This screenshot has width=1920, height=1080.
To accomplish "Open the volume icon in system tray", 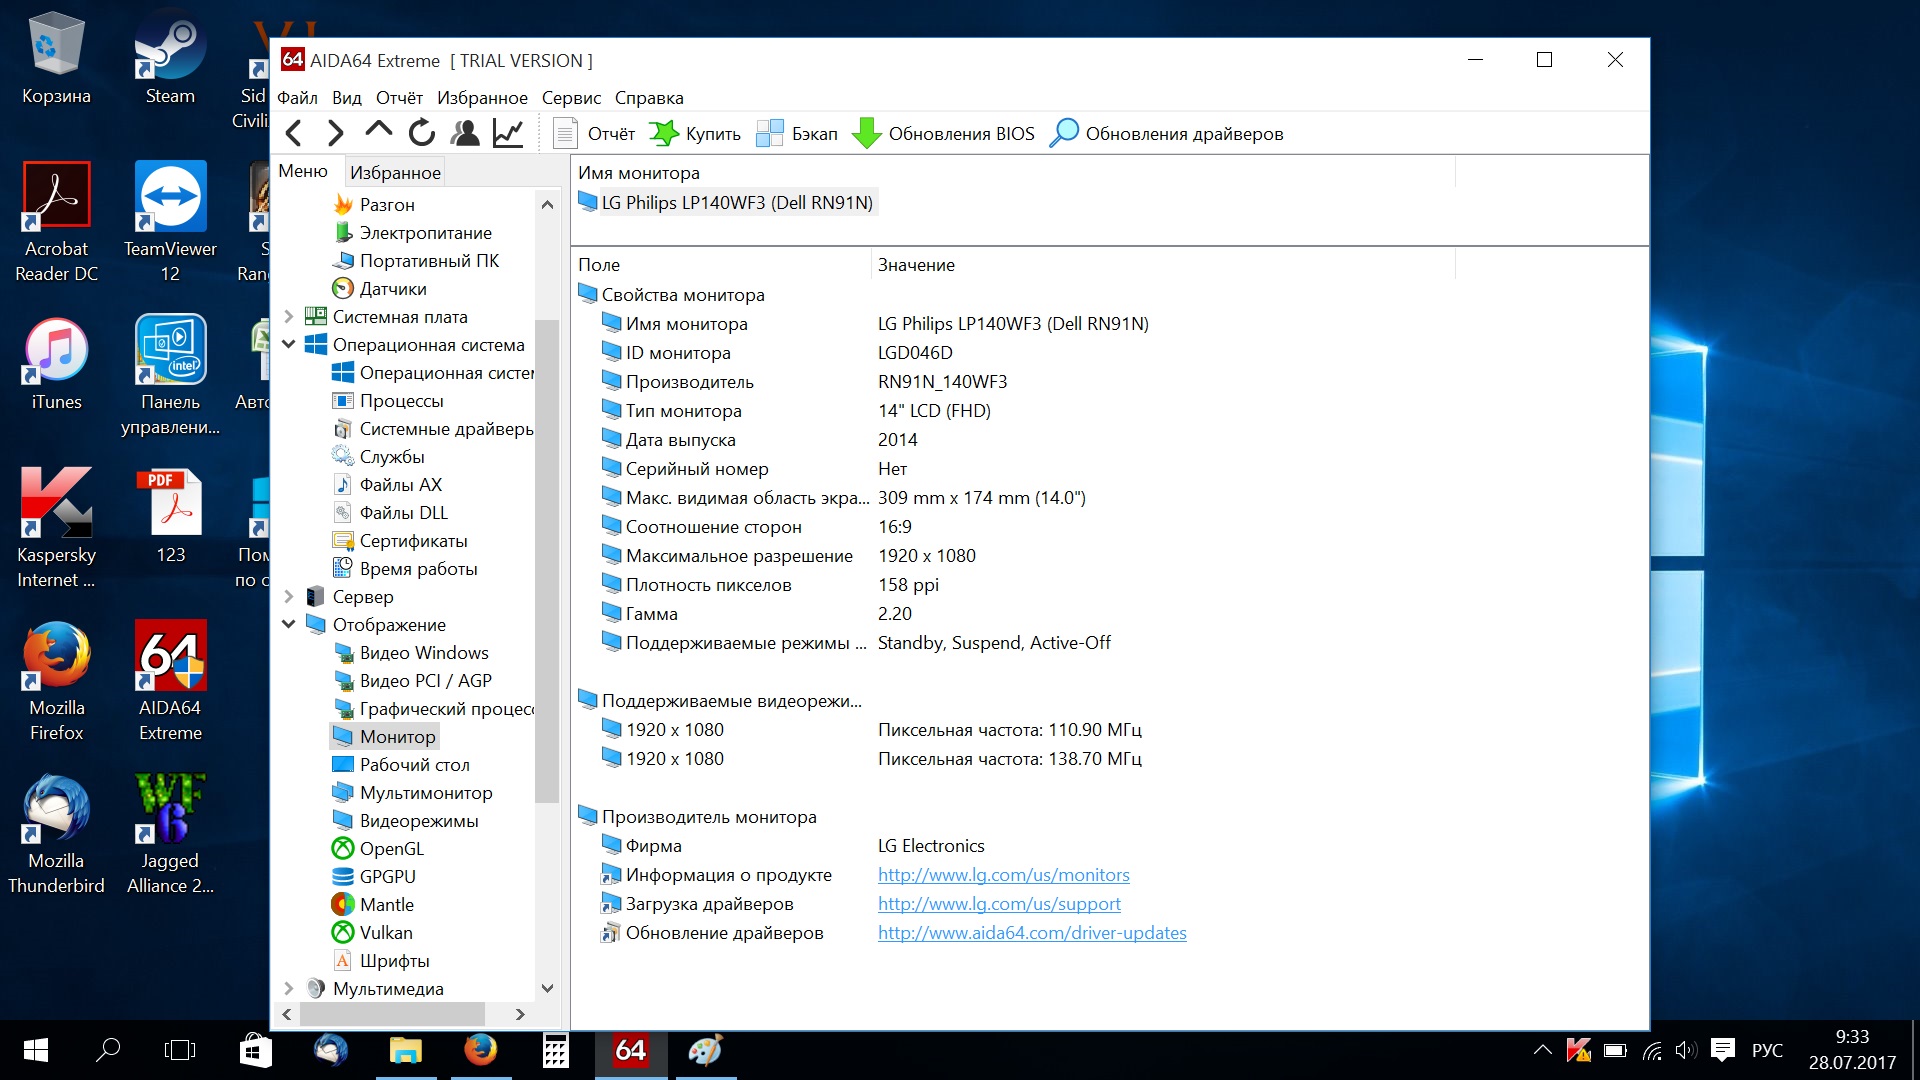I will [1686, 1050].
